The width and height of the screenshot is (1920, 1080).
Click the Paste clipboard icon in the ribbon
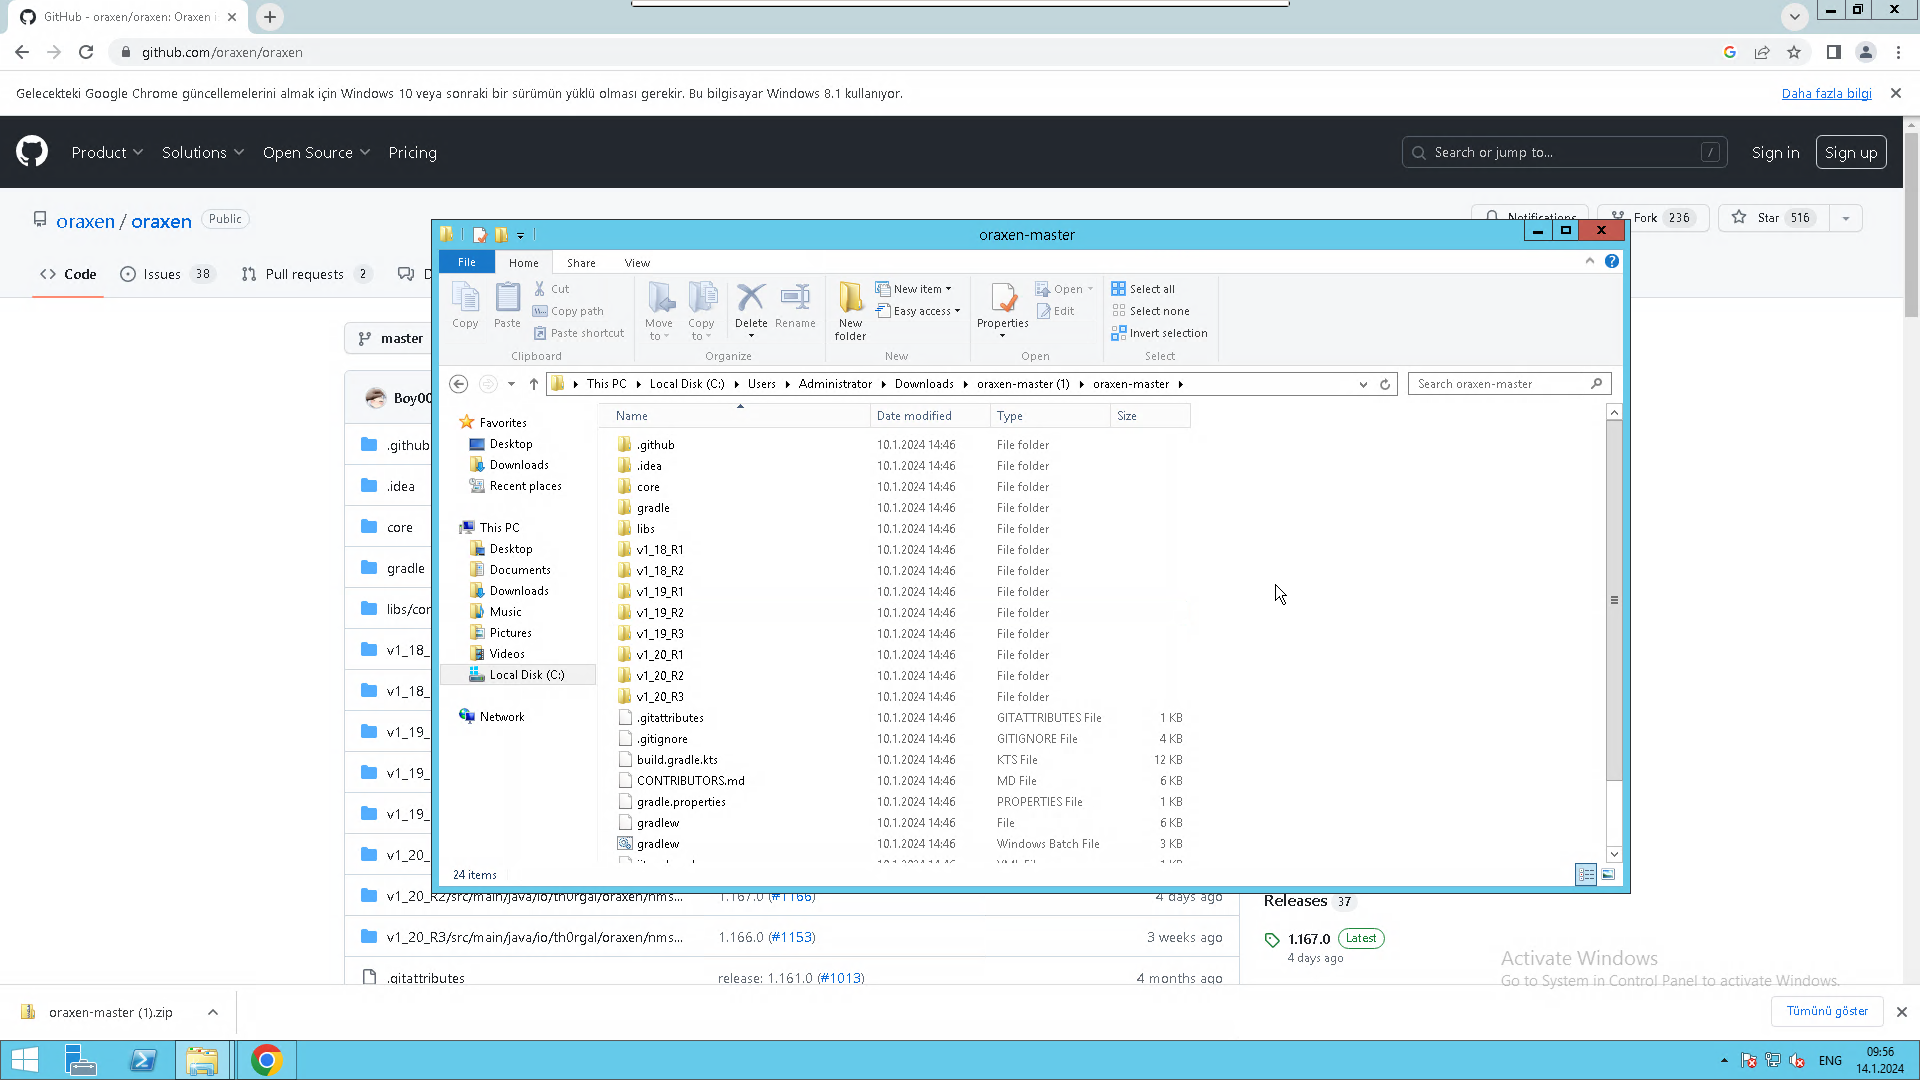point(507,305)
